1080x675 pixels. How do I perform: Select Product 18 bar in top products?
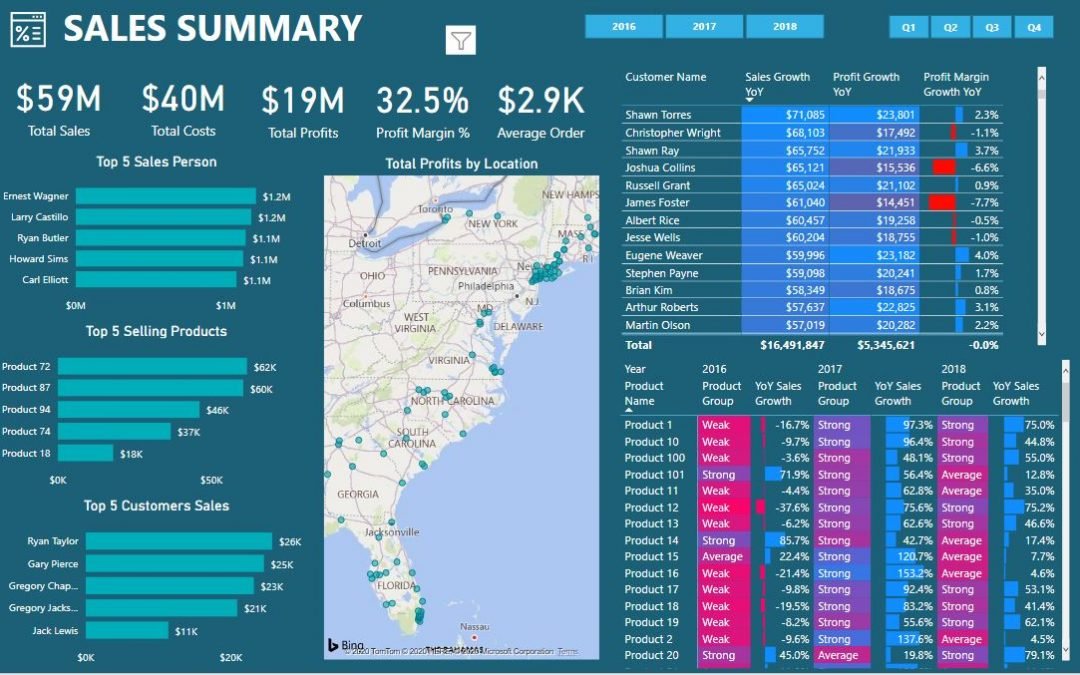85,453
